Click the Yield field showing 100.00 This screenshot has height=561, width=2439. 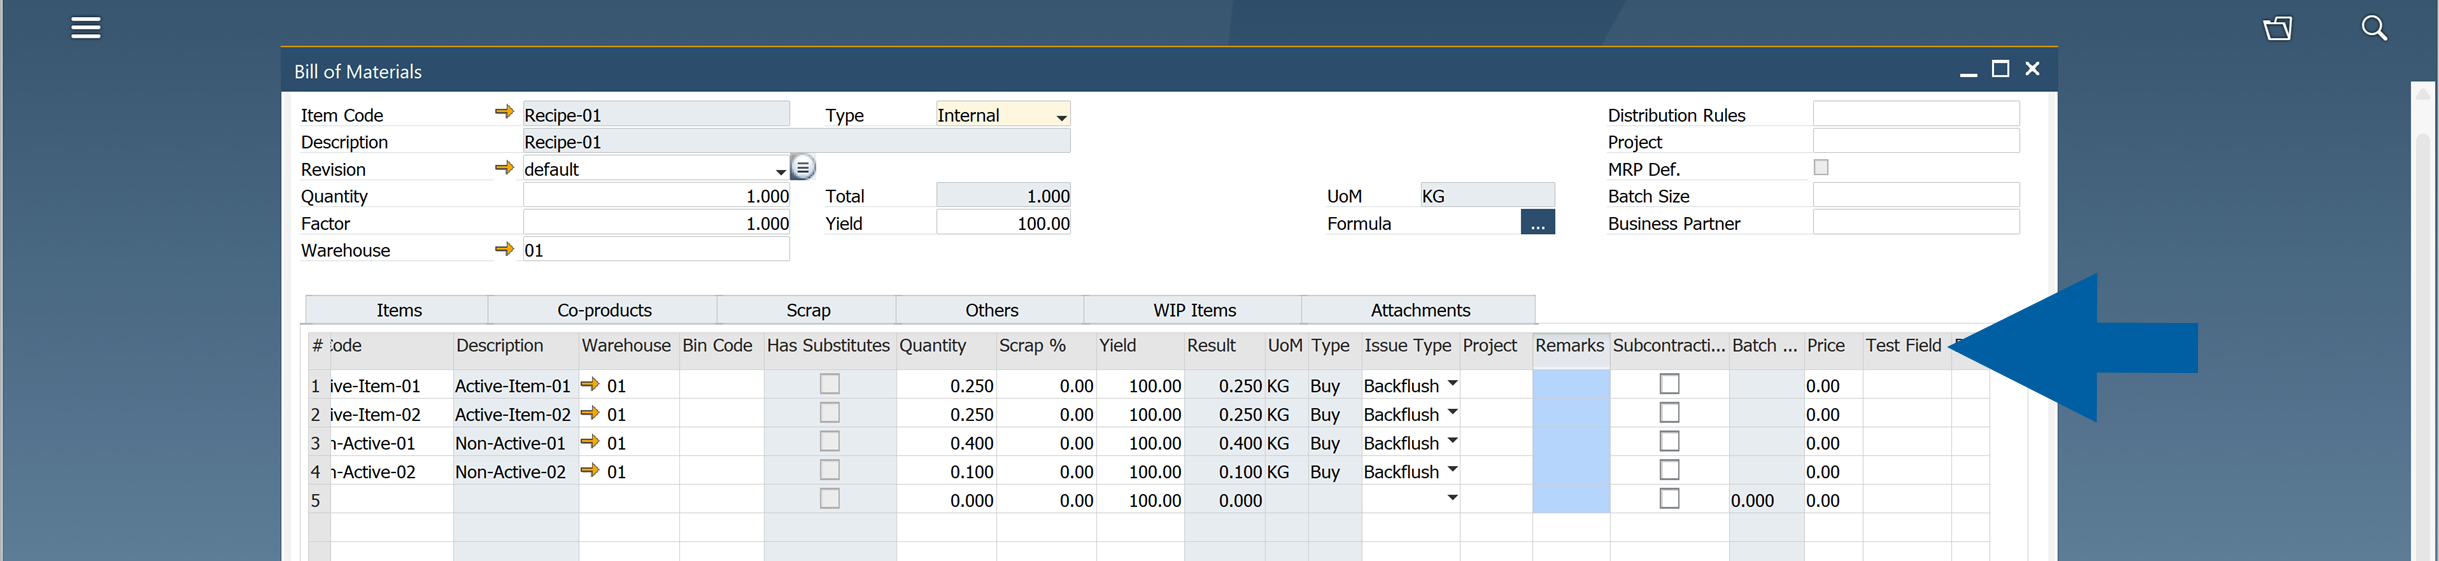coord(1003,222)
